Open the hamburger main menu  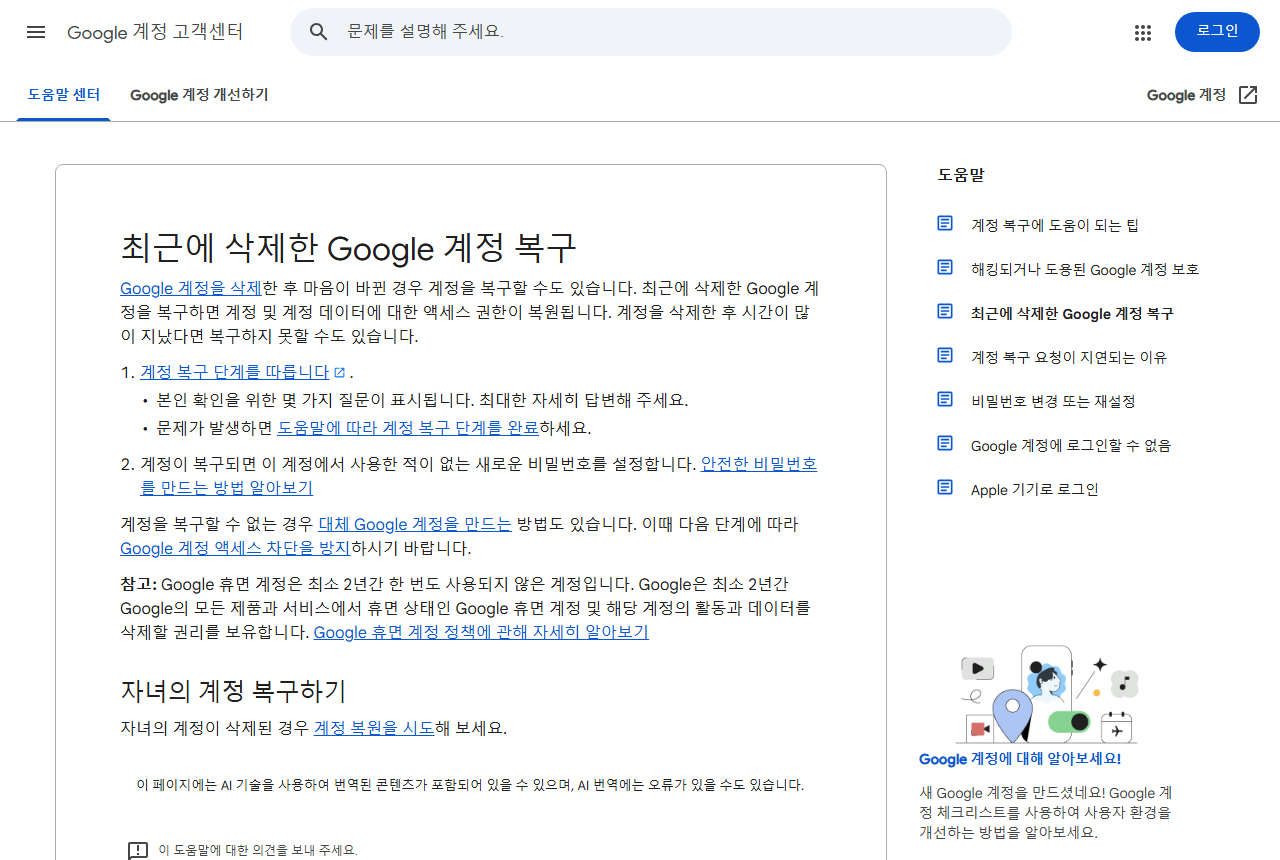[36, 32]
